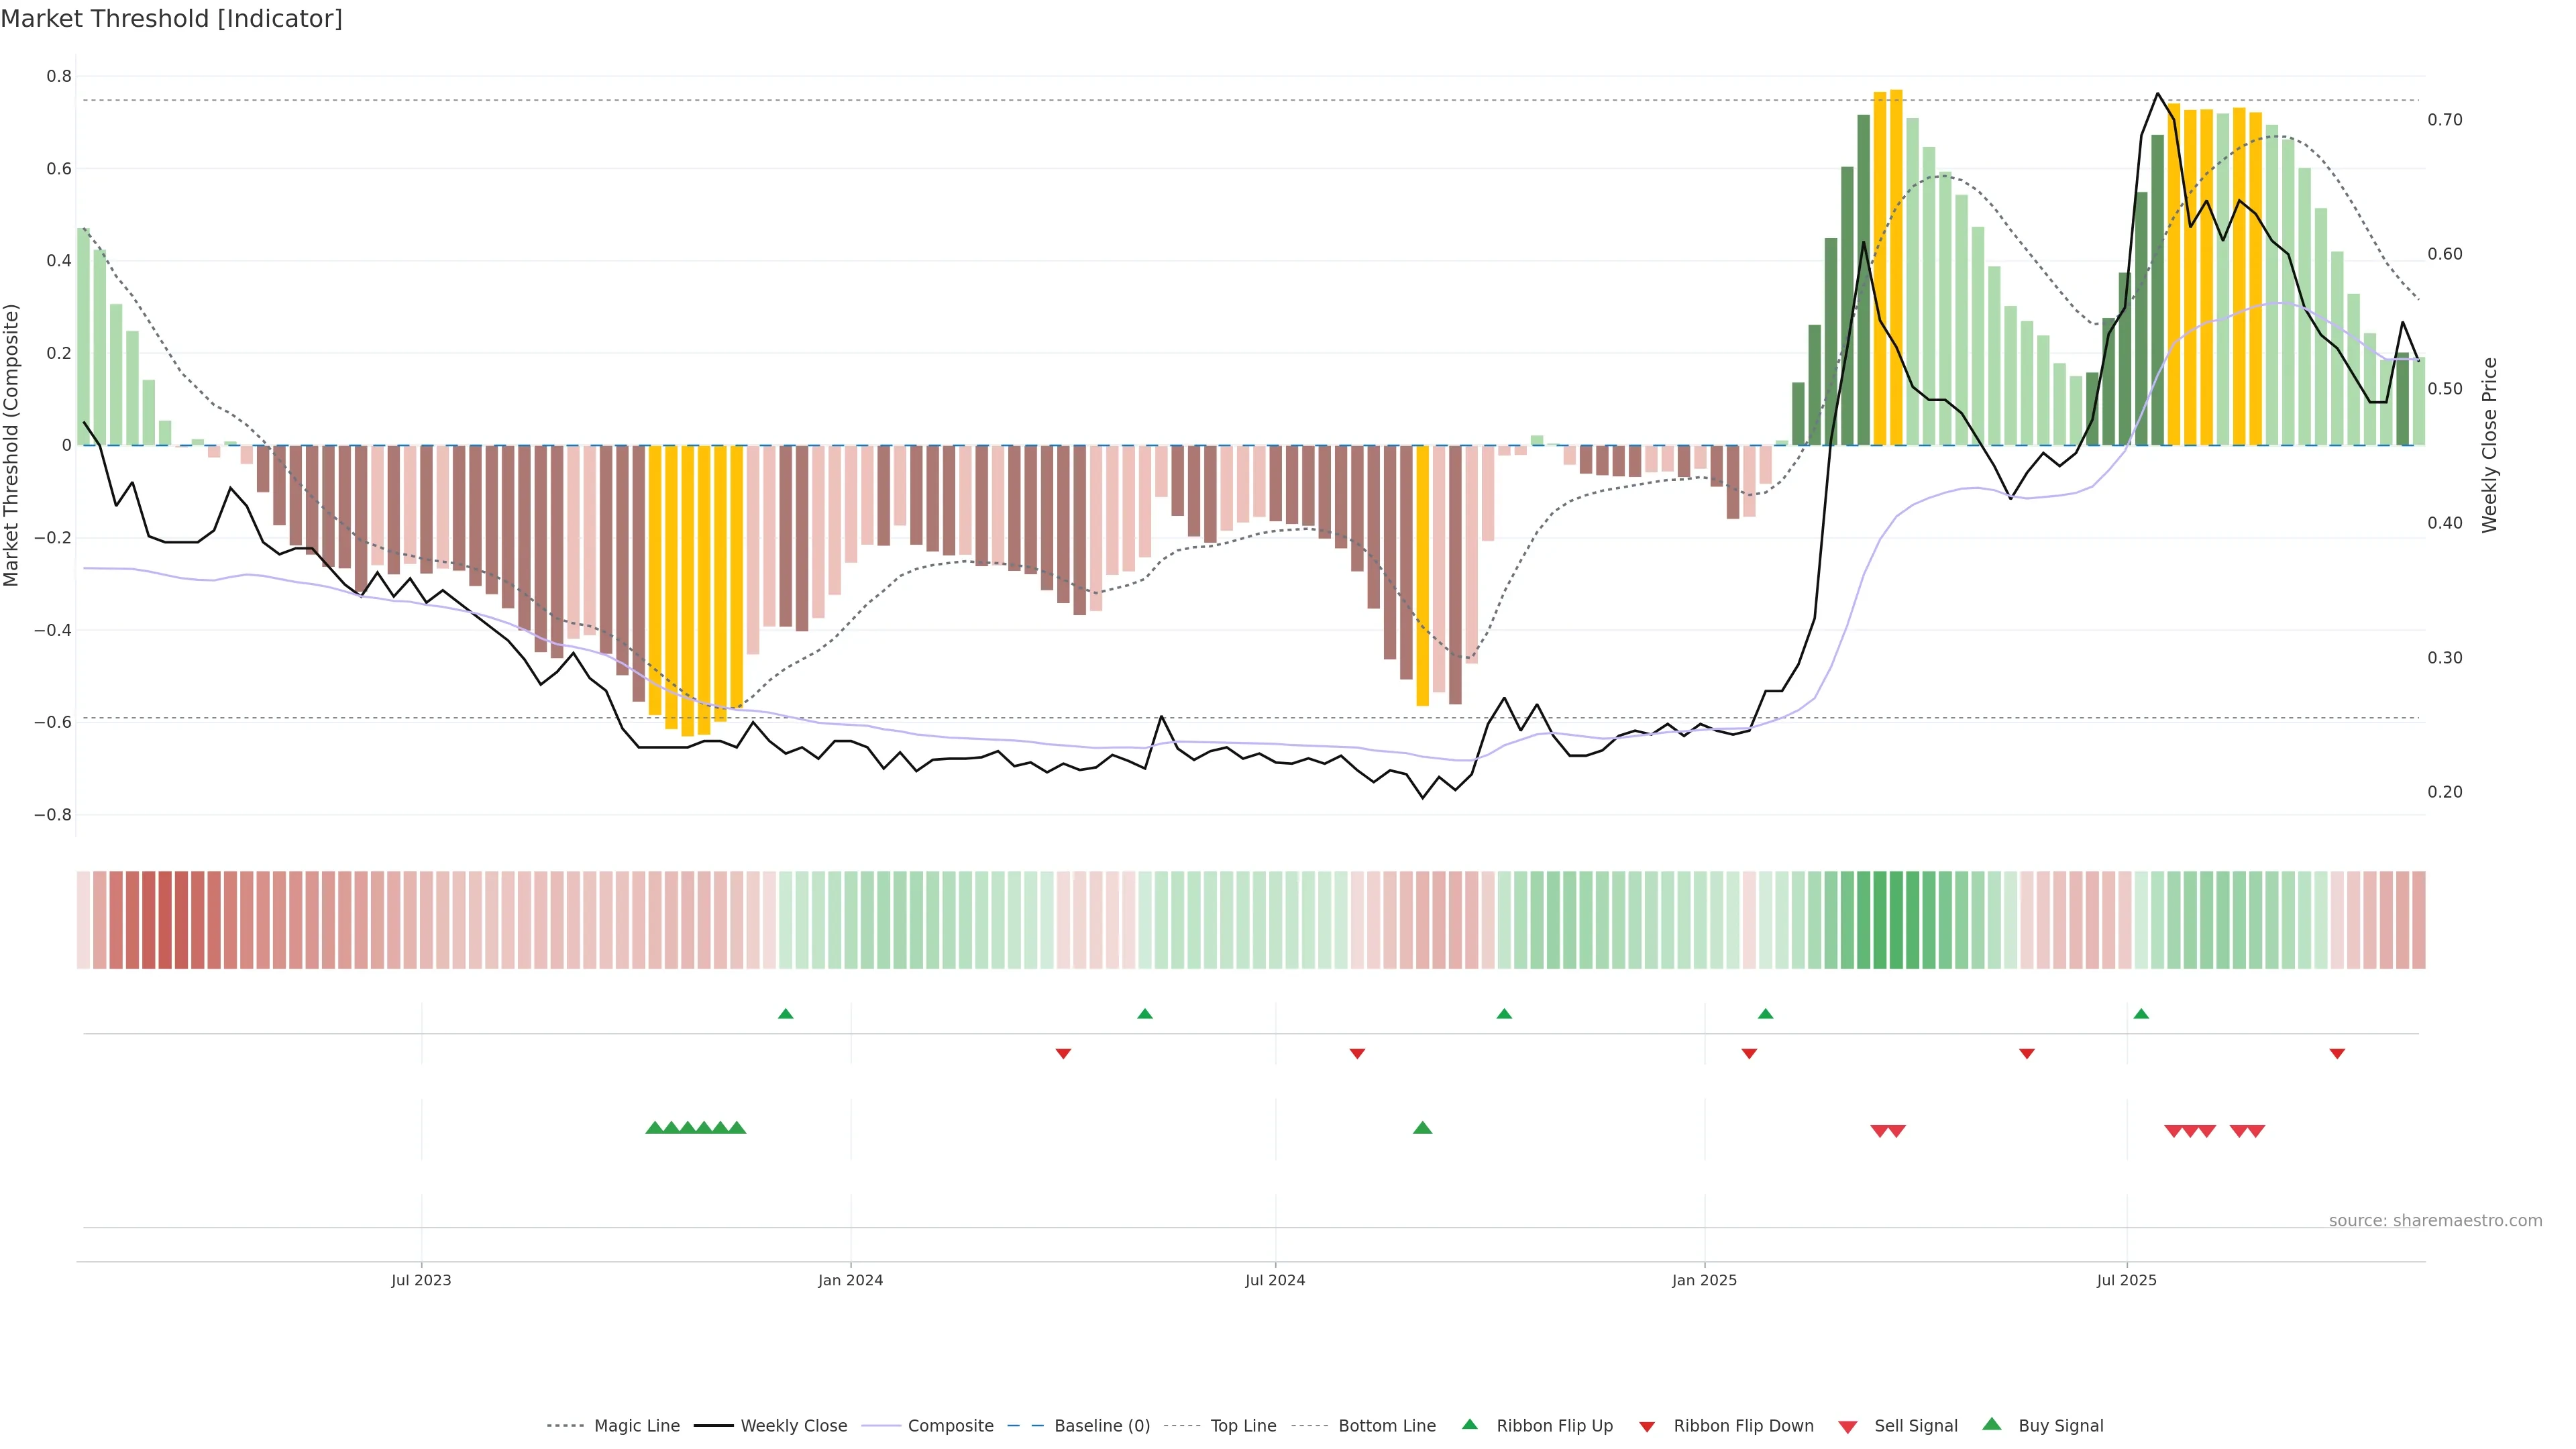Click the single buy signal near Sep 2024
The image size is (2576, 1449).
click(1422, 1128)
